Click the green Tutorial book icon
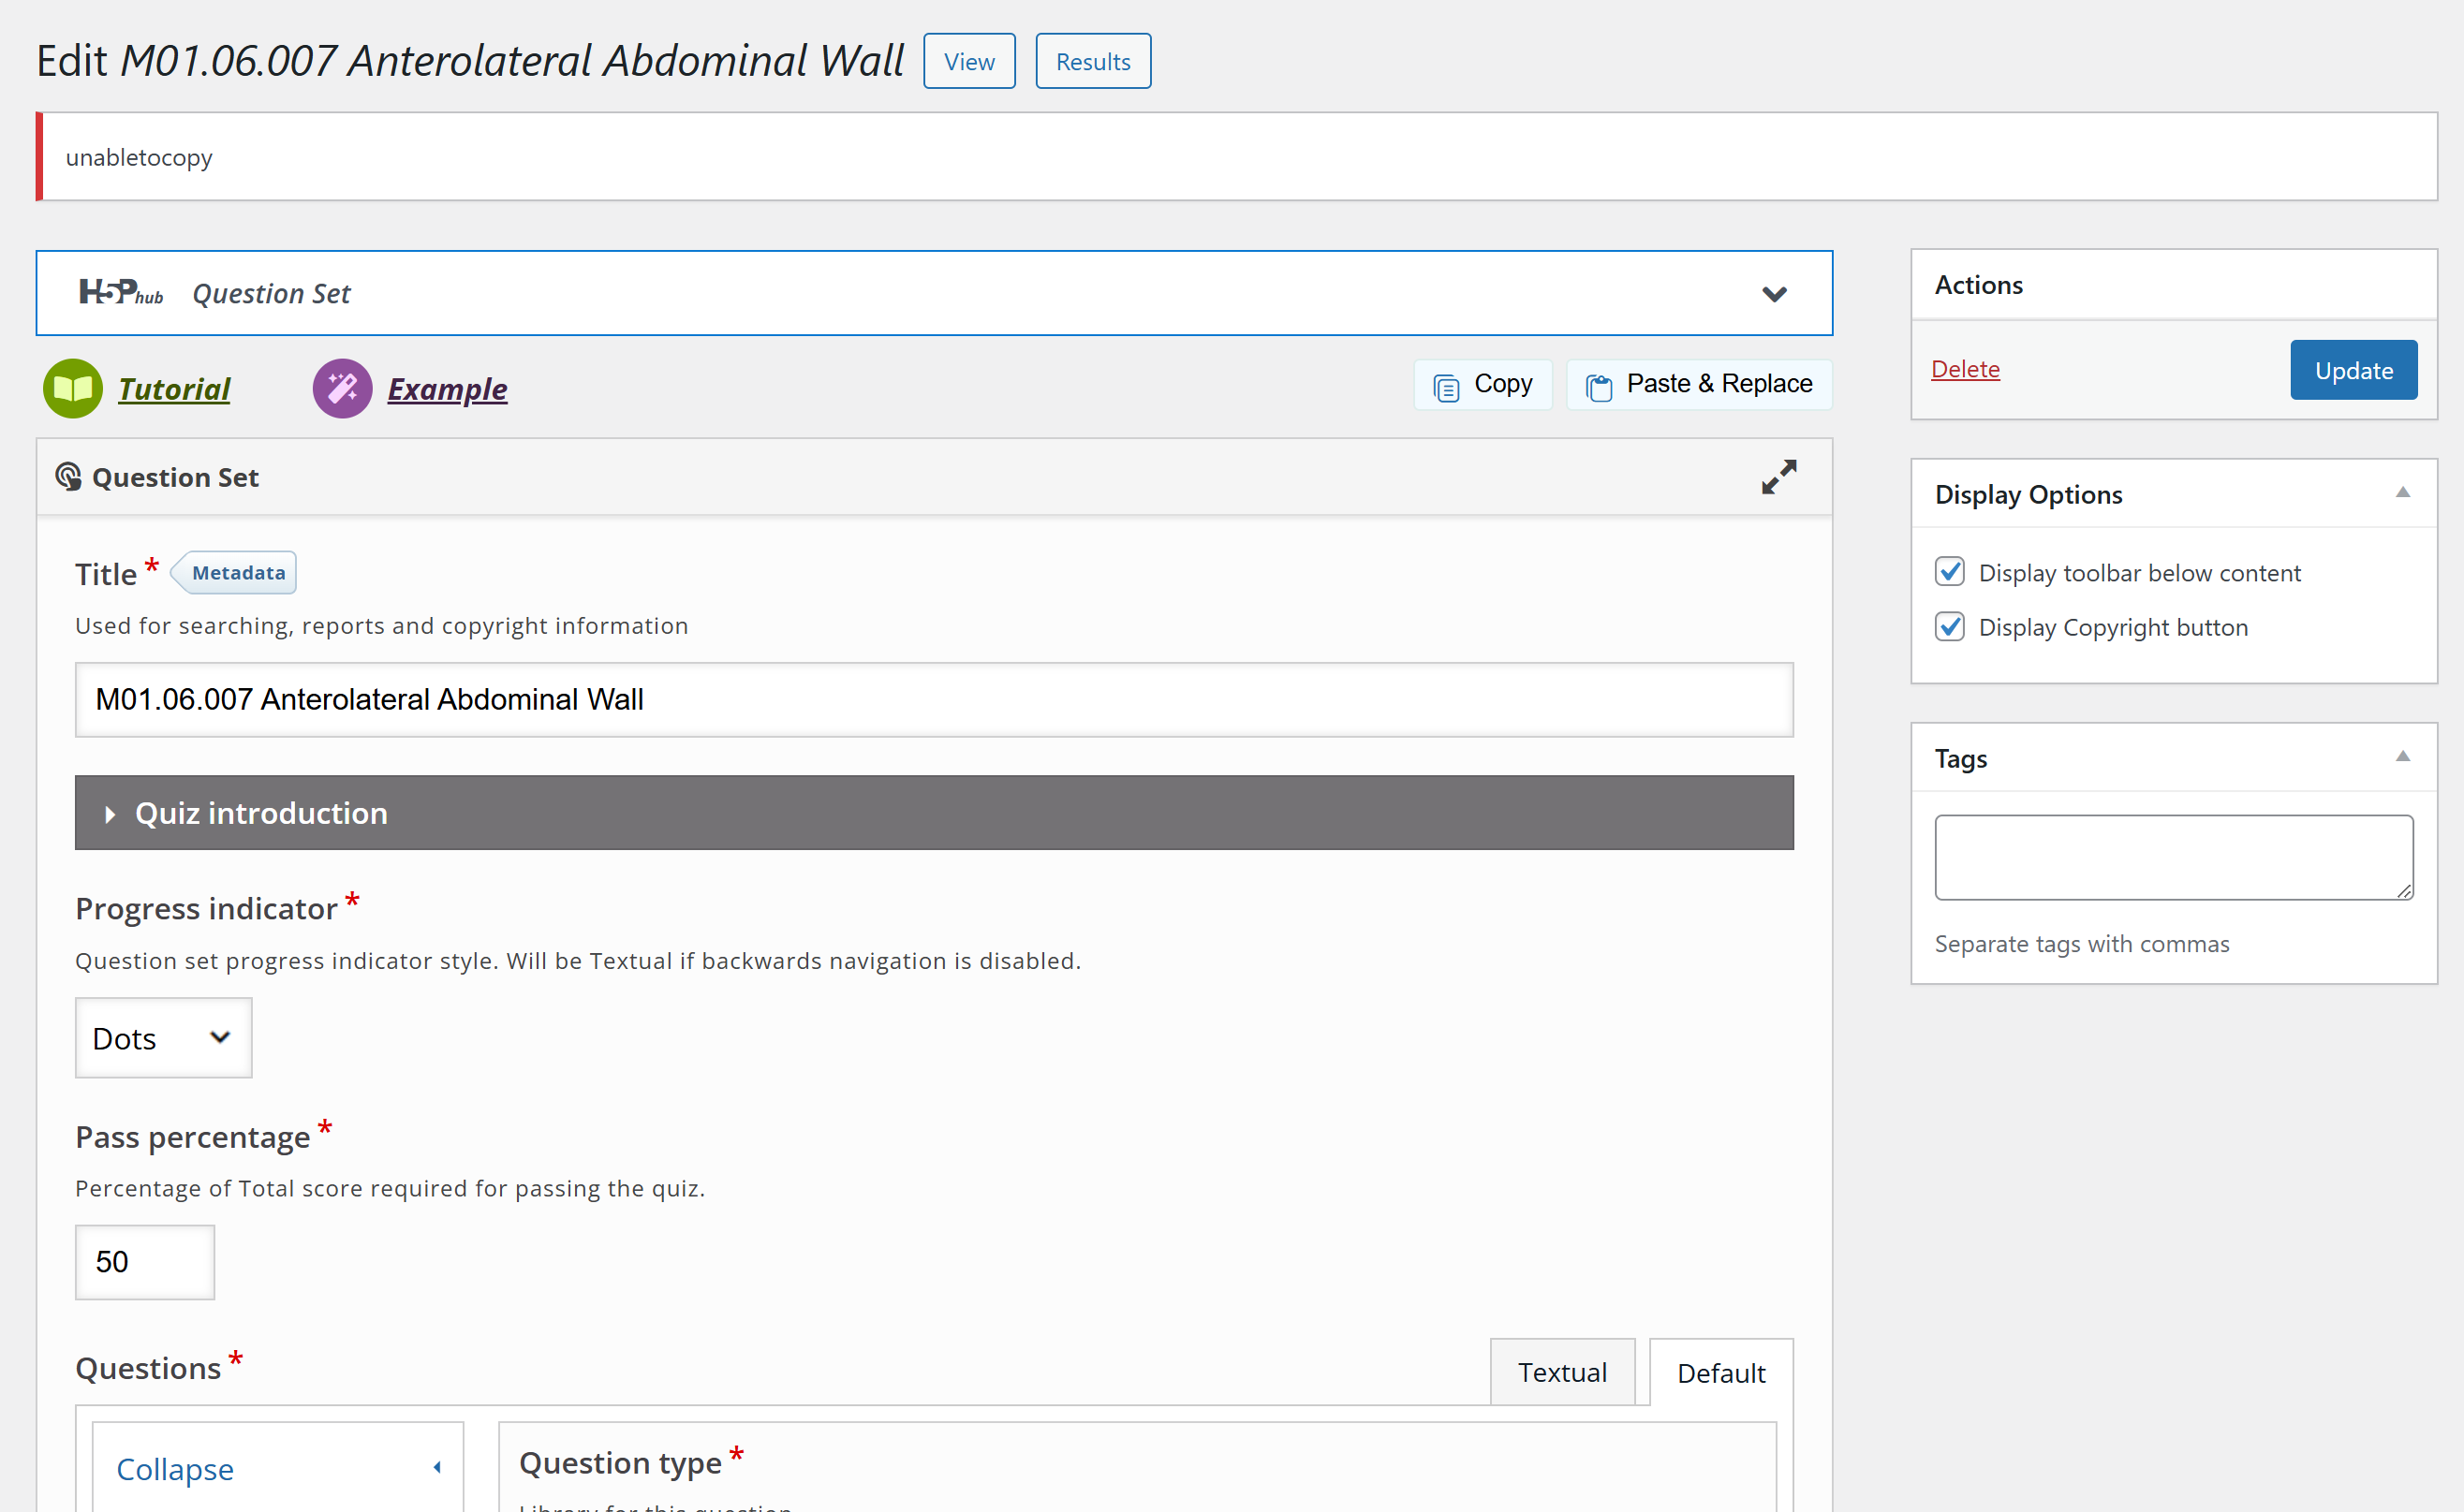This screenshot has width=2464, height=1512. [73, 389]
